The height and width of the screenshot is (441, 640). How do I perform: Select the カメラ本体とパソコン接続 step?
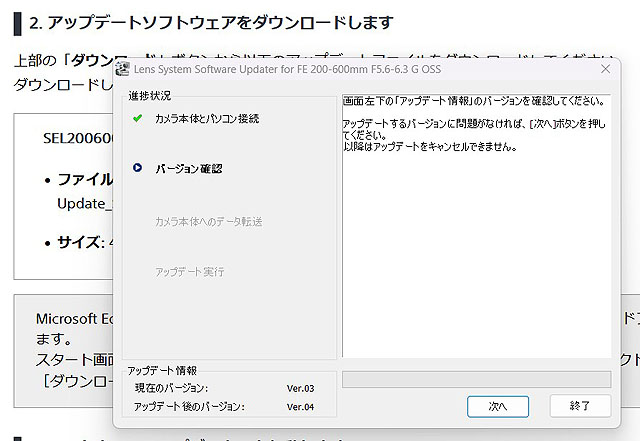[x=207, y=118]
